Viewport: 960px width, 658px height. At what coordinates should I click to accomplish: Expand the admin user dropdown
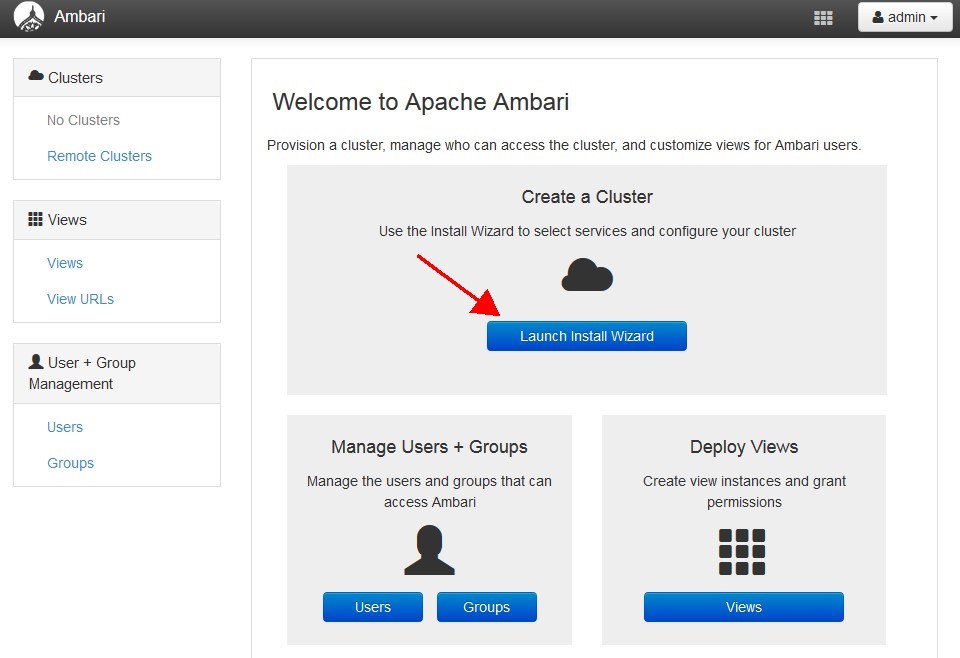(904, 17)
